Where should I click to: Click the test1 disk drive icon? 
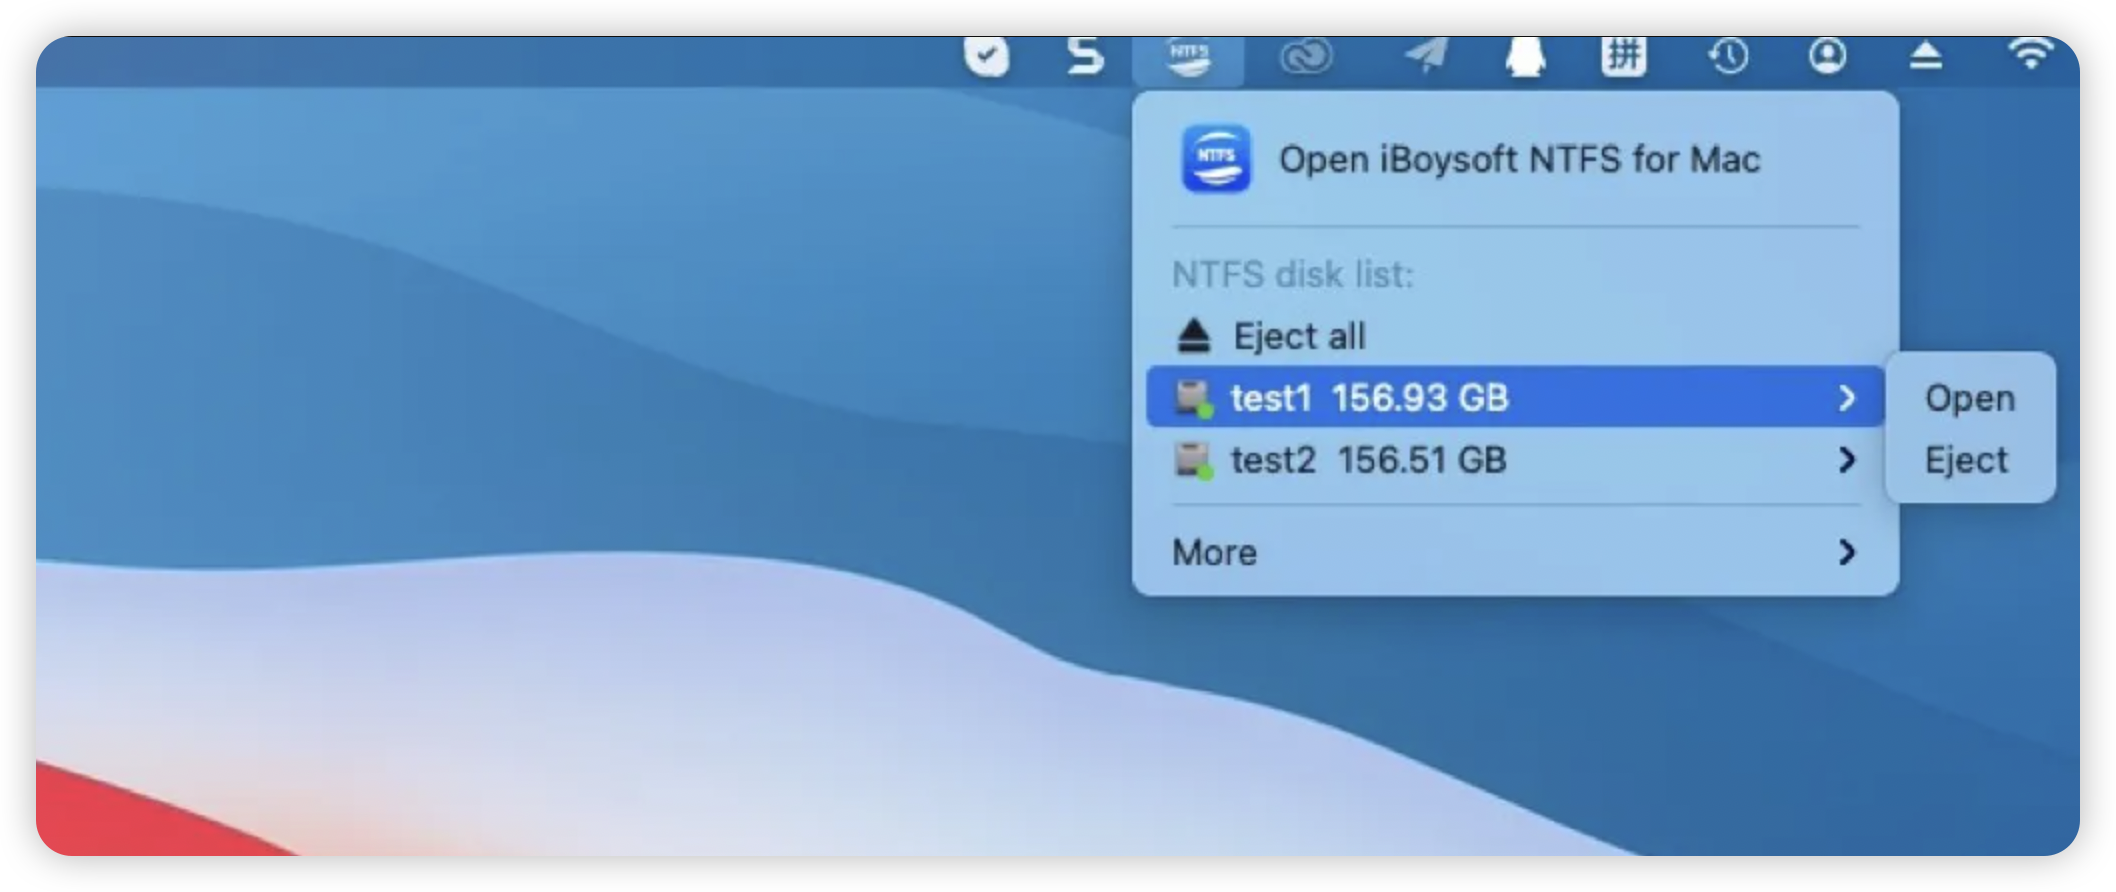1194,398
